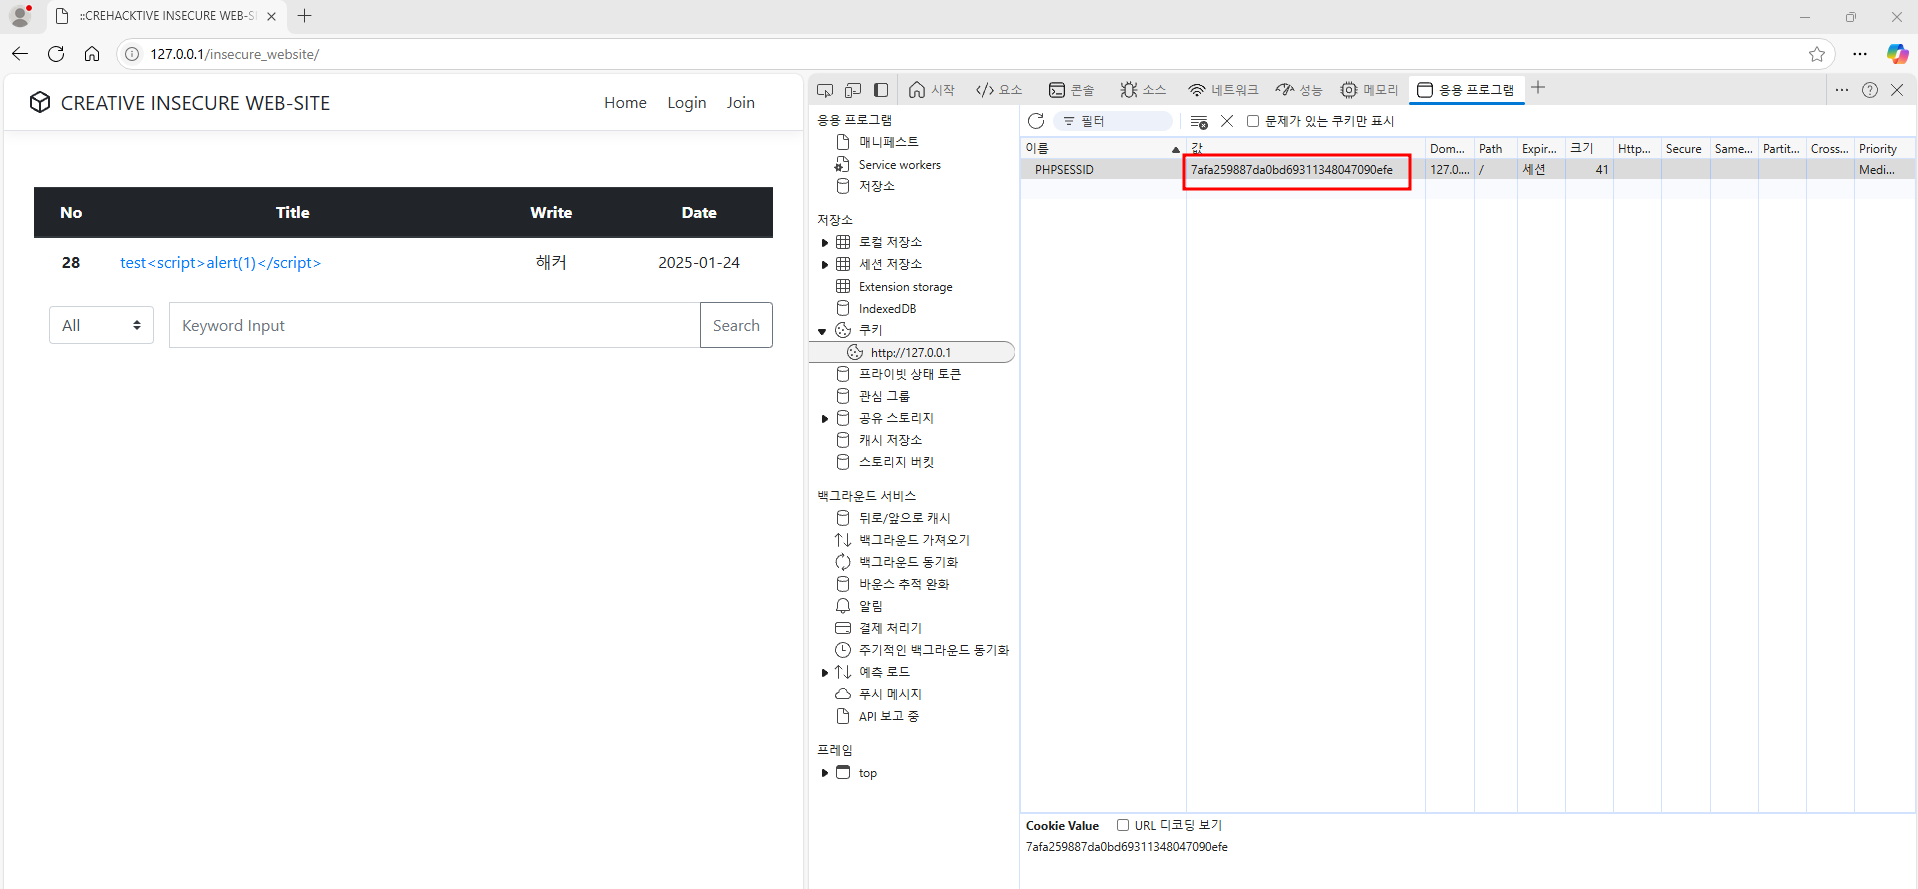The image size is (1918, 889).
Task: Expand 예측 로드 tree node
Action: pos(825,672)
